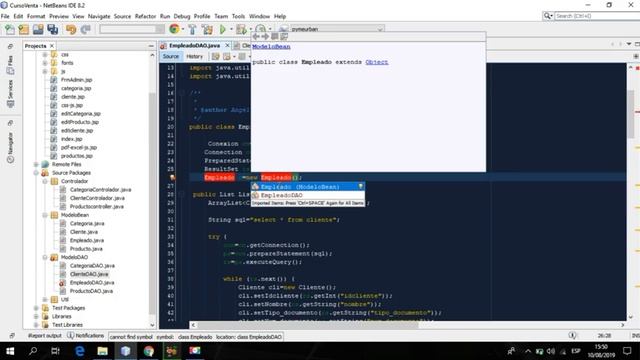This screenshot has width=640, height=360.
Task: Open index.jsp in Projects tree
Action: point(71,139)
